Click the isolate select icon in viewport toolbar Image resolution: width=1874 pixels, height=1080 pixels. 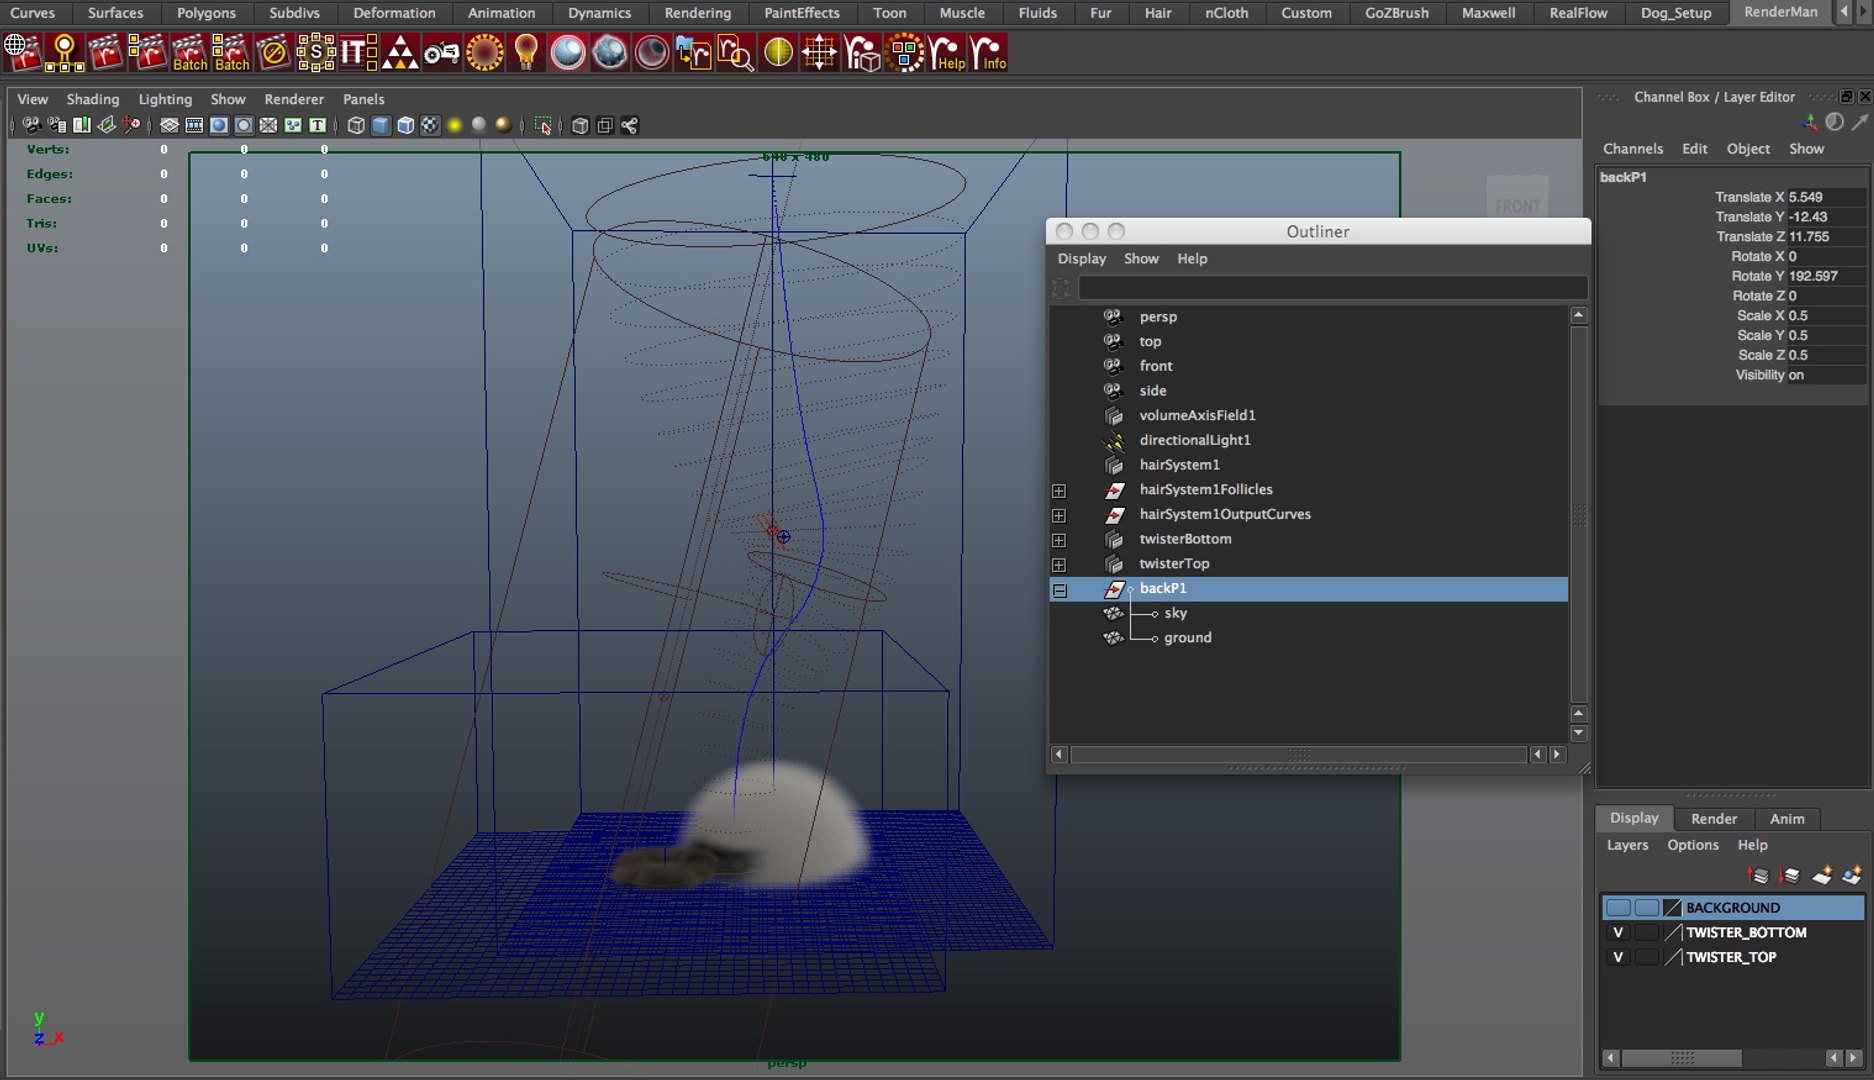pos(543,125)
